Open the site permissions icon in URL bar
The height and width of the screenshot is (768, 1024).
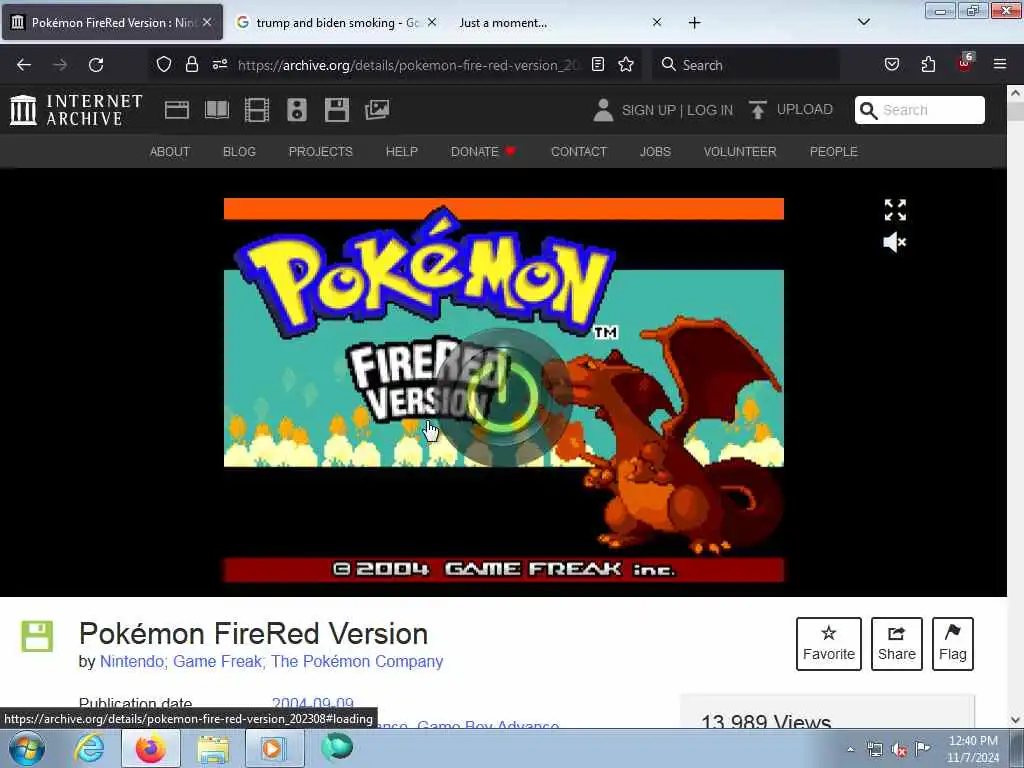pos(220,64)
